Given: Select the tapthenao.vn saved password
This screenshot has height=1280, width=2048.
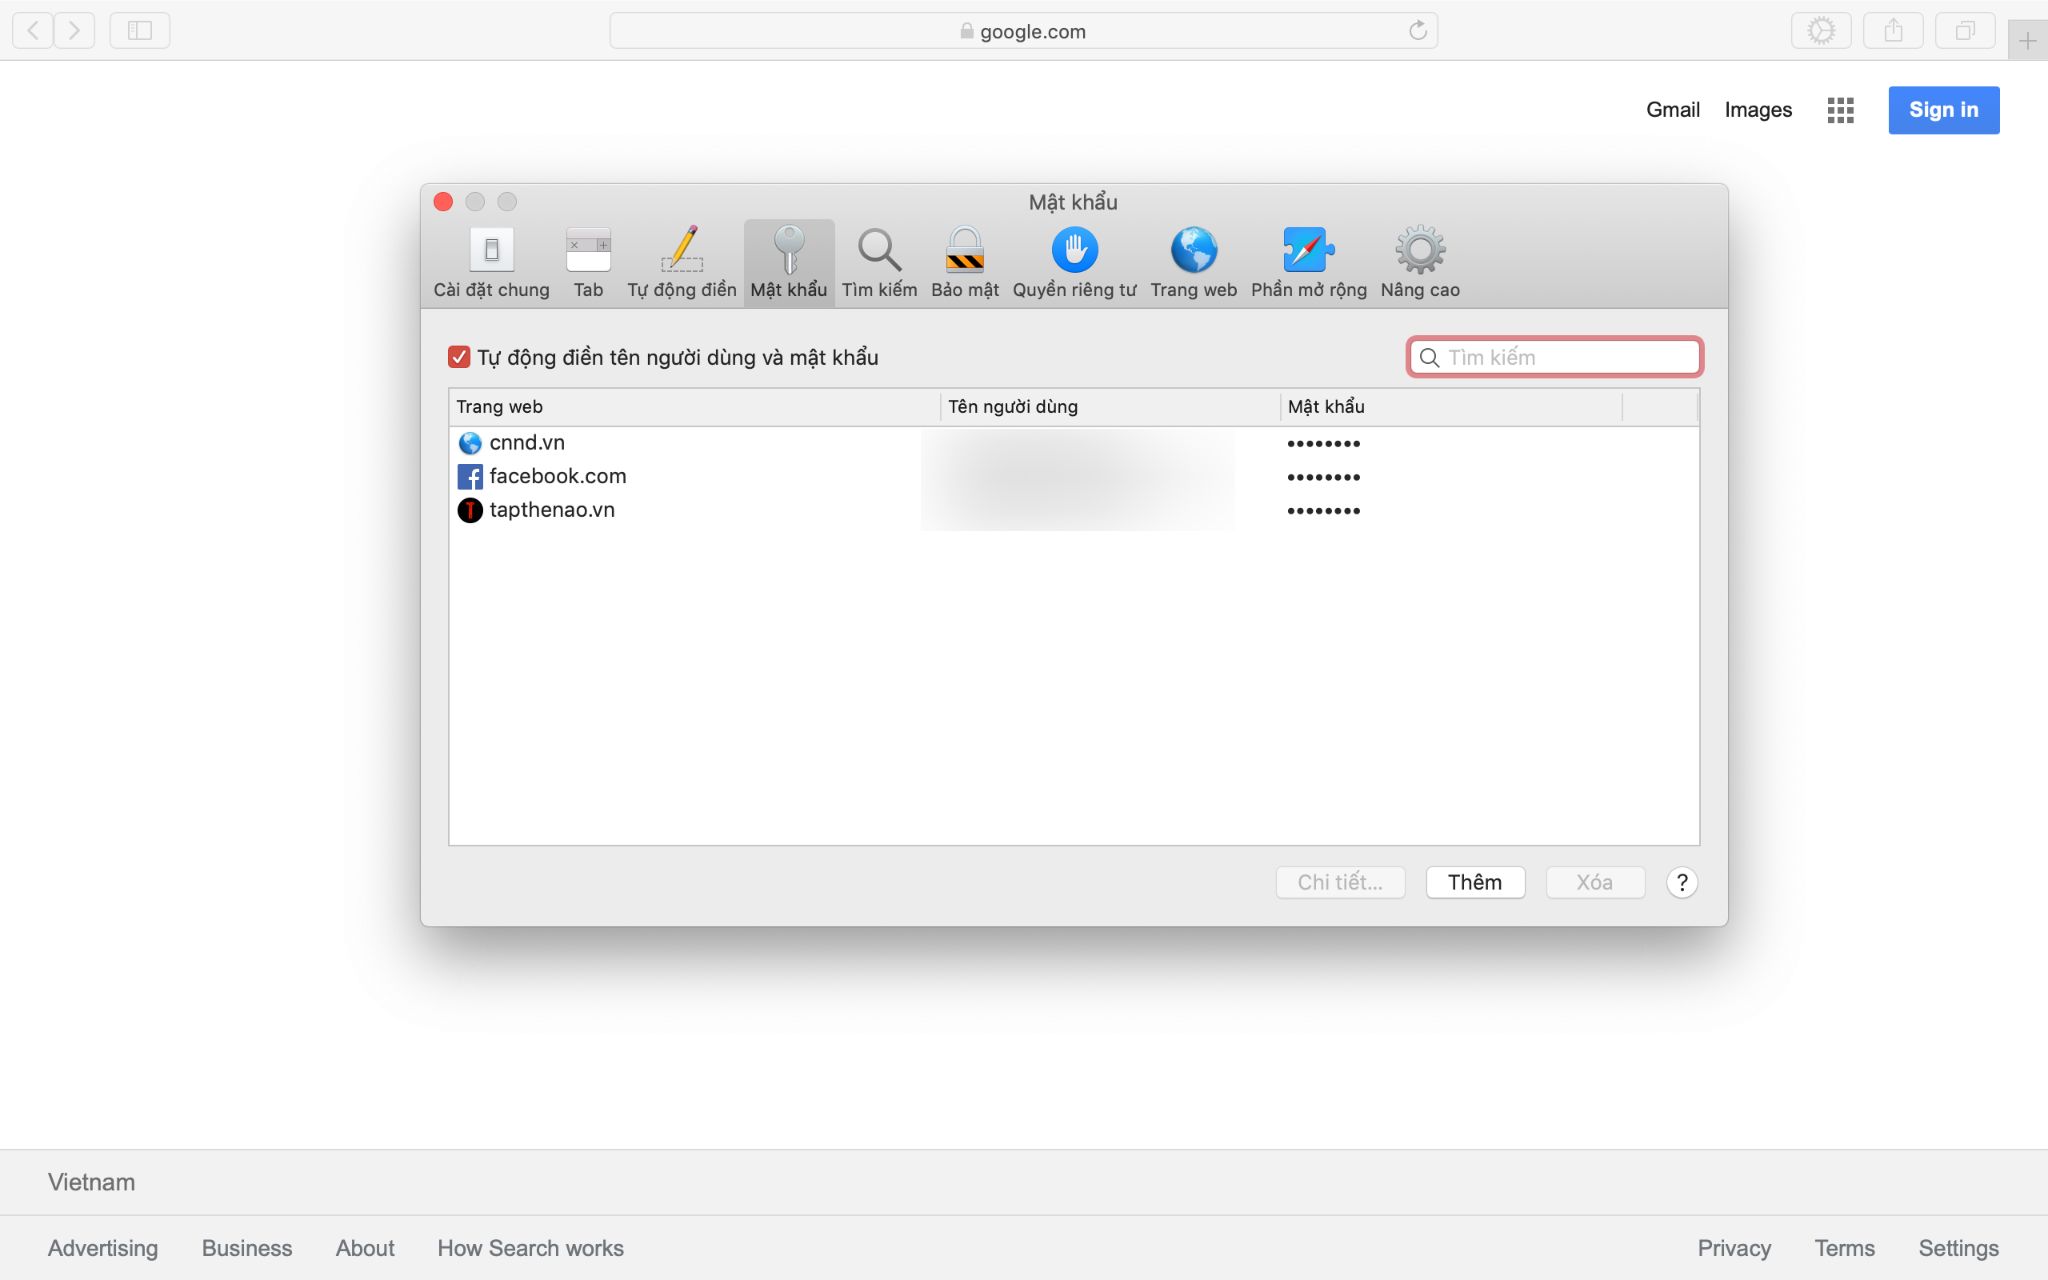Looking at the screenshot, I should tap(551, 510).
